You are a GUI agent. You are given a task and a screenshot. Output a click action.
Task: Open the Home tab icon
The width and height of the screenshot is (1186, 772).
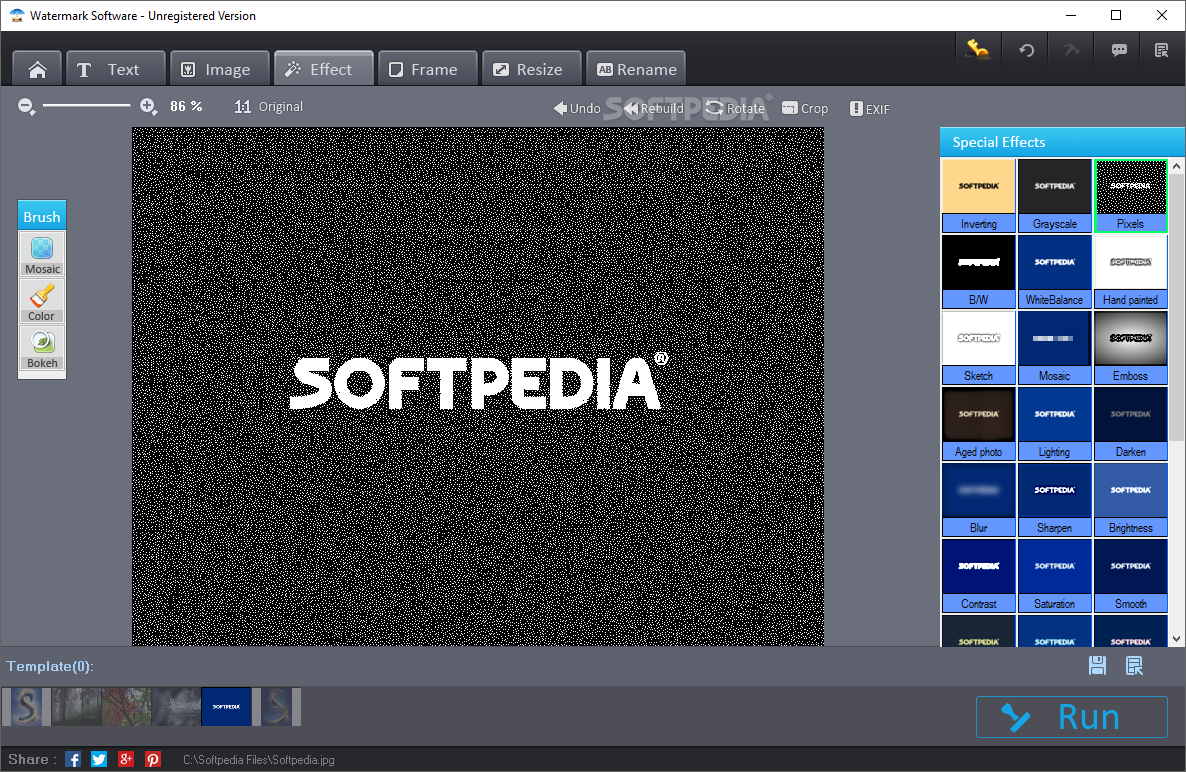pos(37,70)
